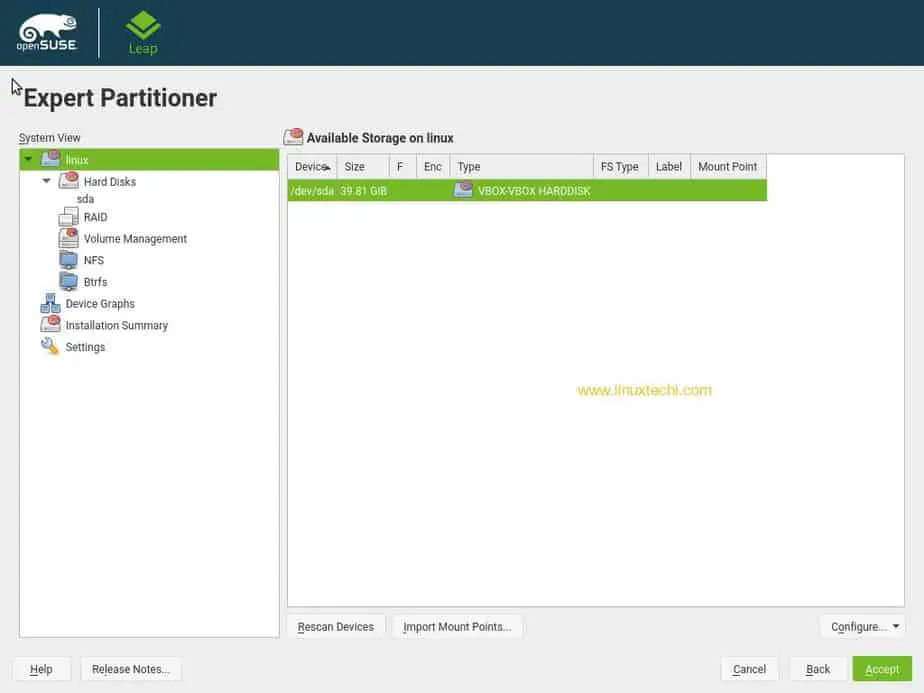Click the Volume Management icon
924x693 pixels.
pos(68,238)
